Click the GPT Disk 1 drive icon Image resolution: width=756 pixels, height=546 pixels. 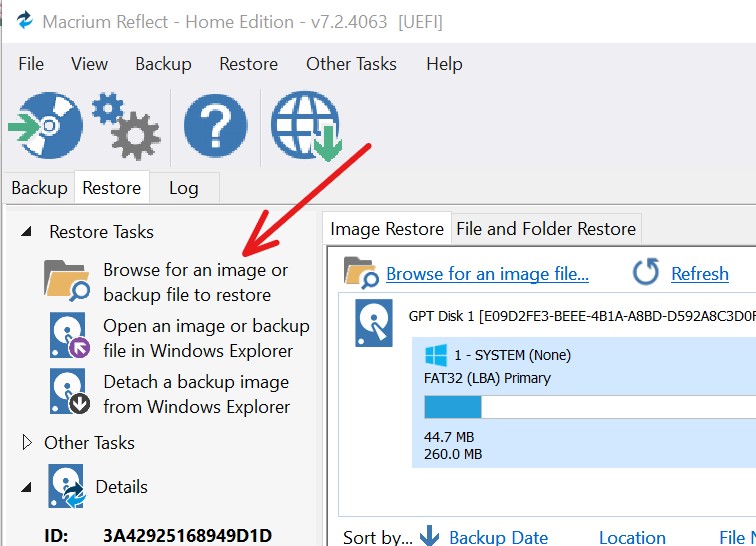(374, 323)
